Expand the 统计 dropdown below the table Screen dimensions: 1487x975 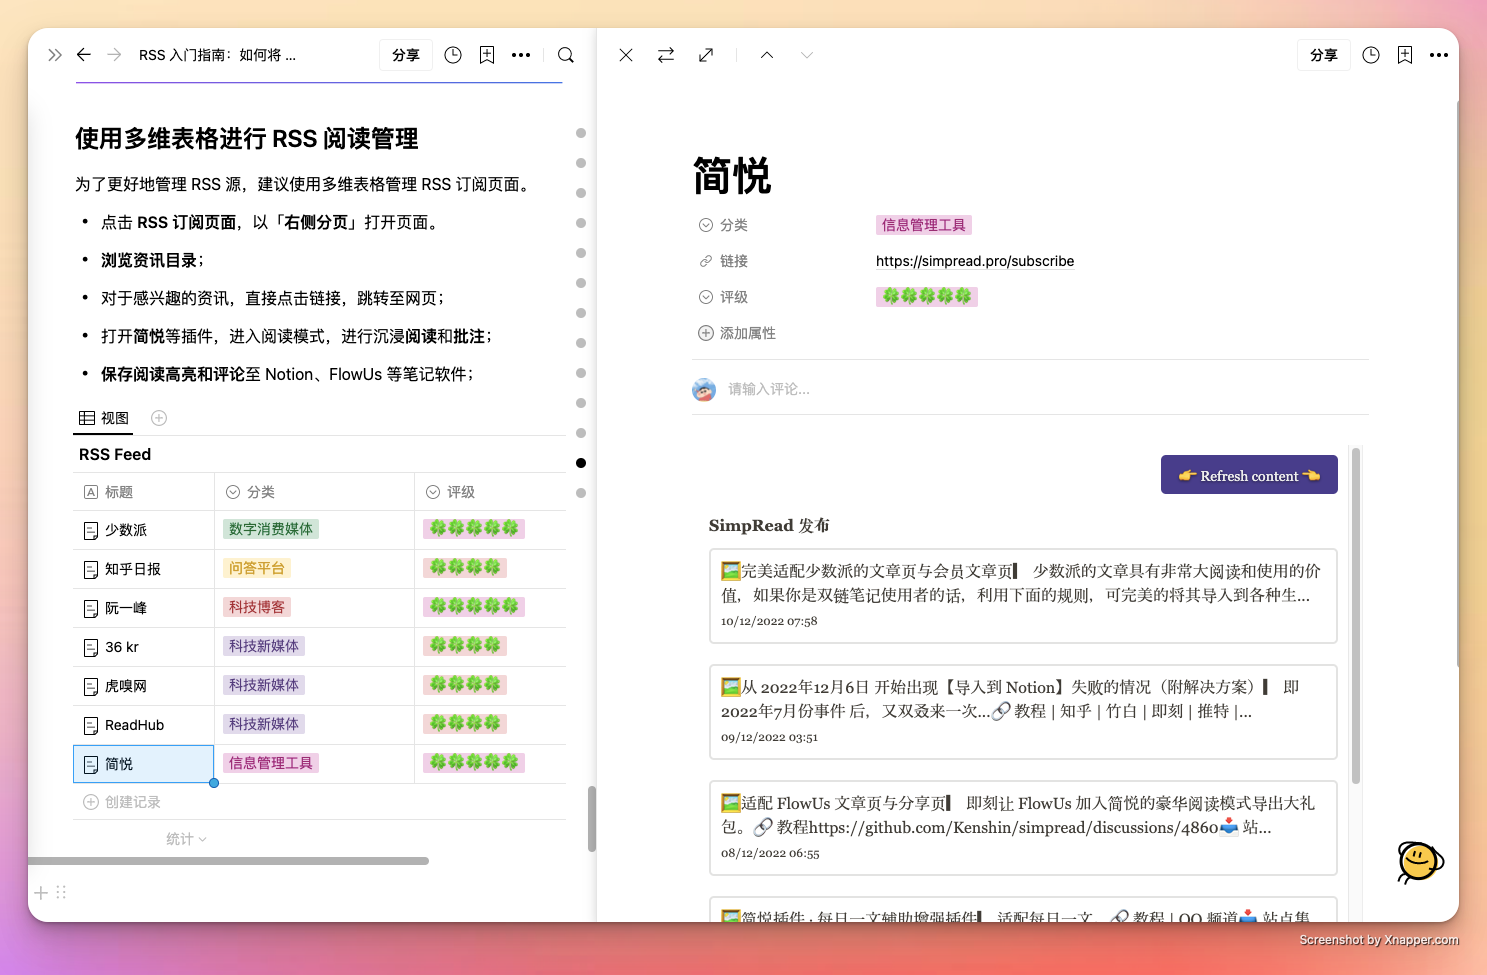click(185, 839)
